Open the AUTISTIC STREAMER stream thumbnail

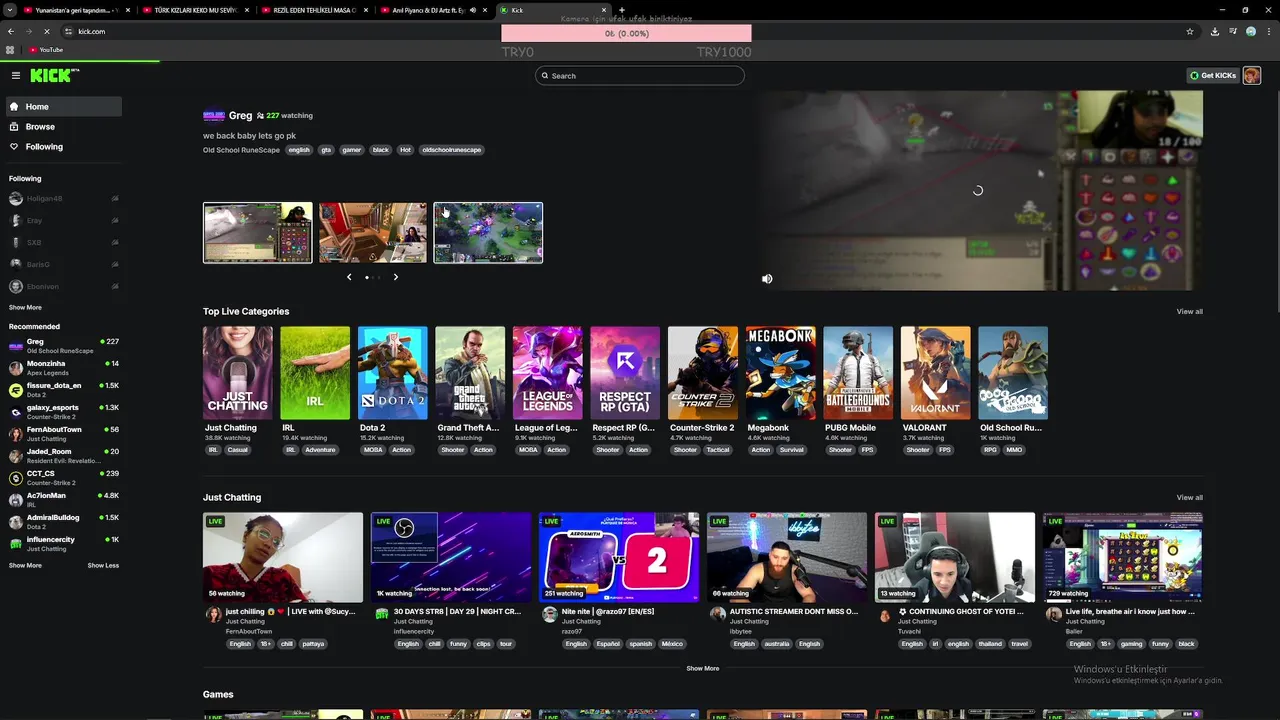(787, 557)
